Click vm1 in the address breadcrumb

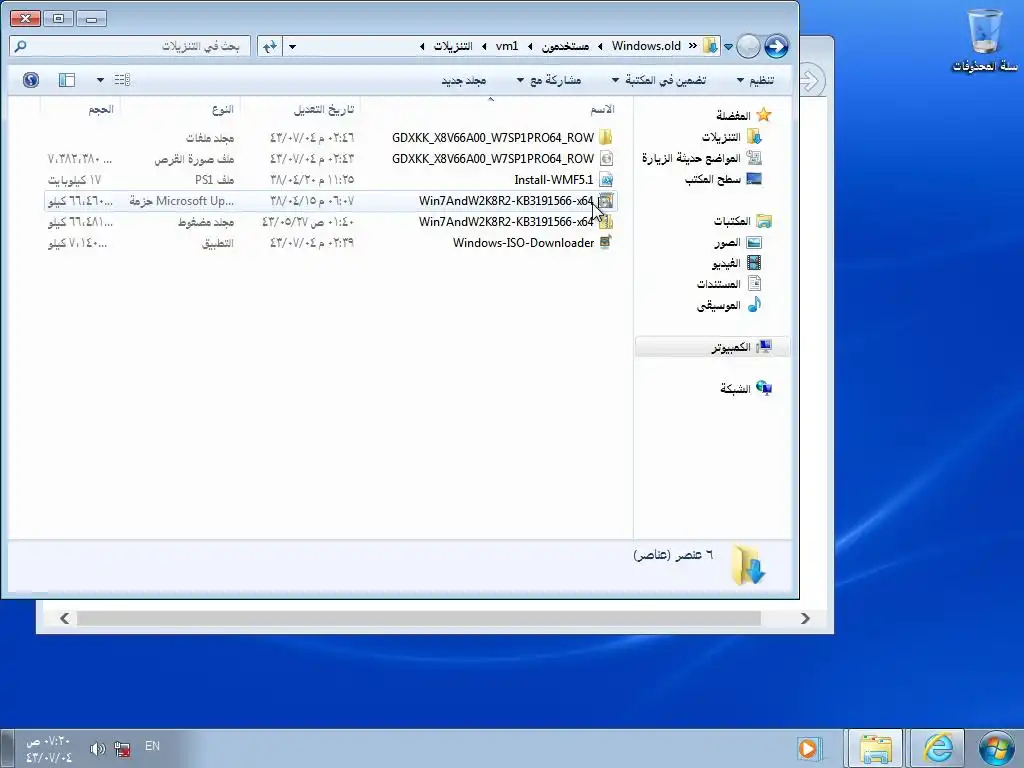[x=507, y=46]
